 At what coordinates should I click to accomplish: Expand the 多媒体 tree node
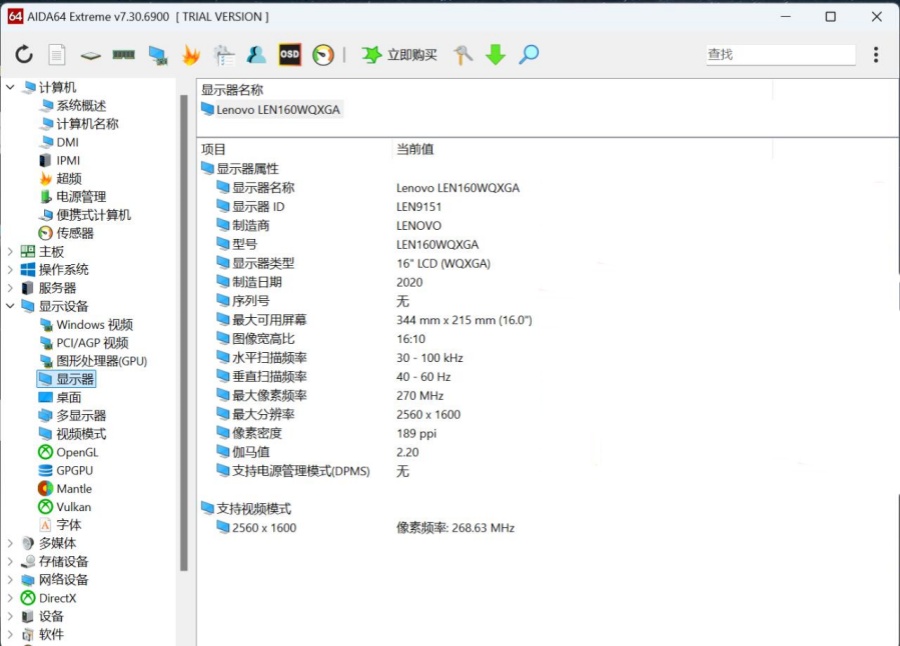tap(10, 543)
